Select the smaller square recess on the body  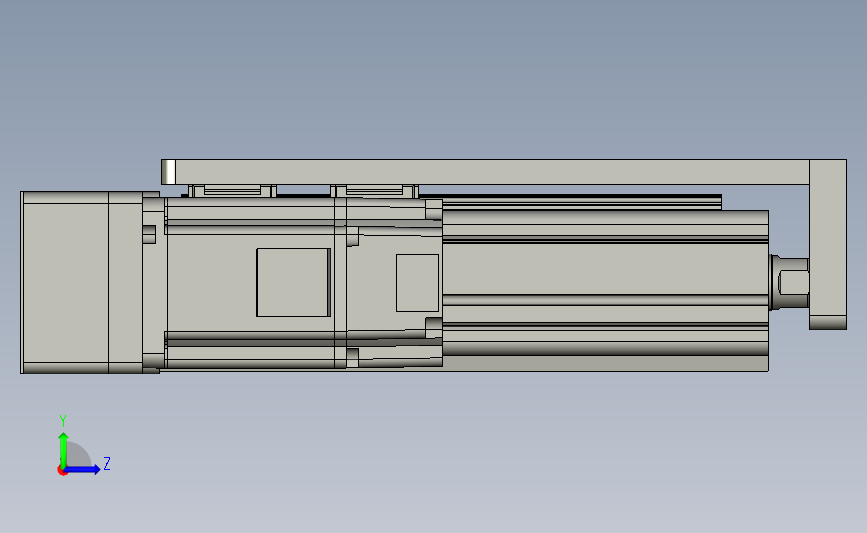417,283
